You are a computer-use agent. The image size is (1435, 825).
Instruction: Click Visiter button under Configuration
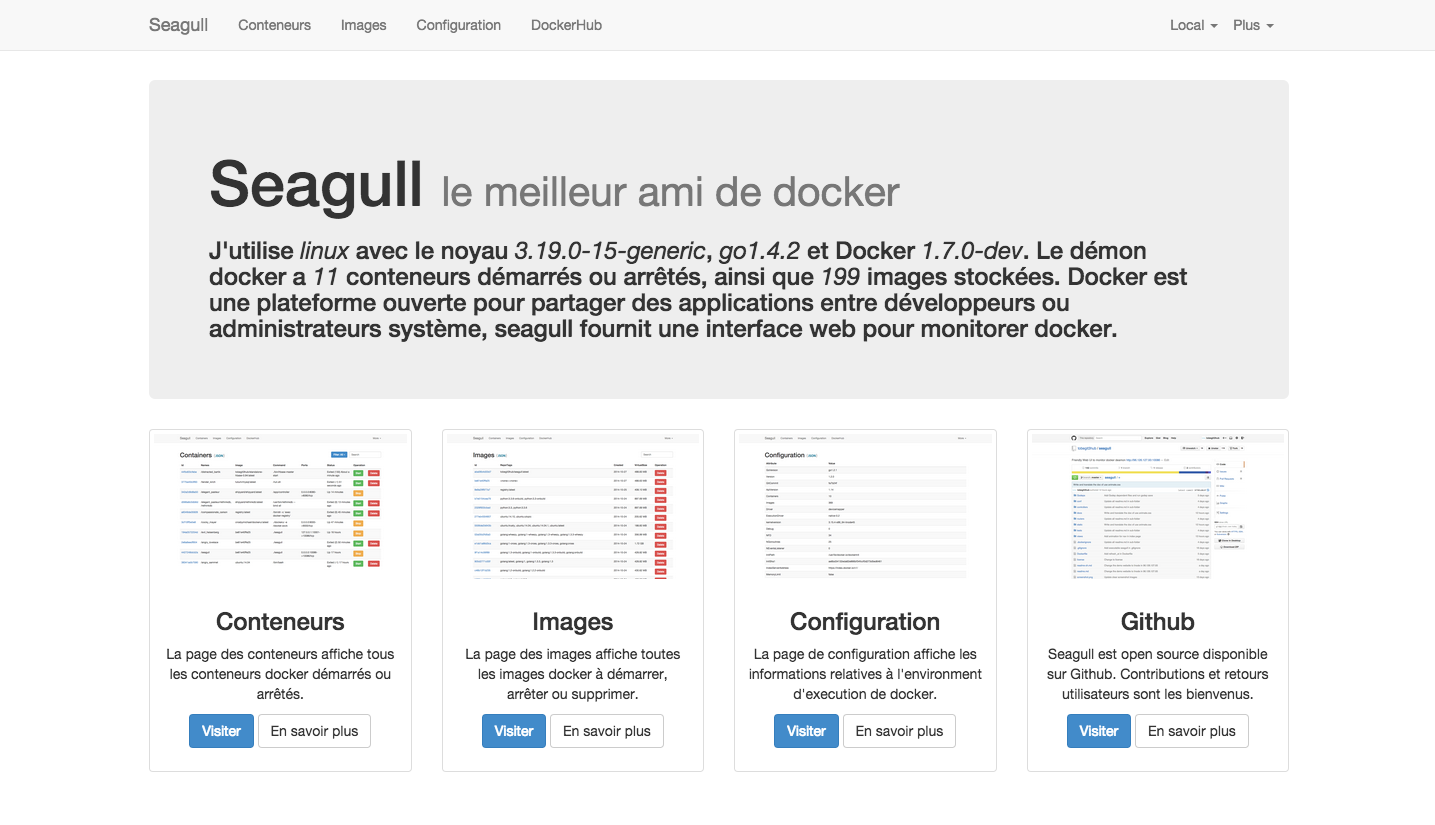click(806, 731)
